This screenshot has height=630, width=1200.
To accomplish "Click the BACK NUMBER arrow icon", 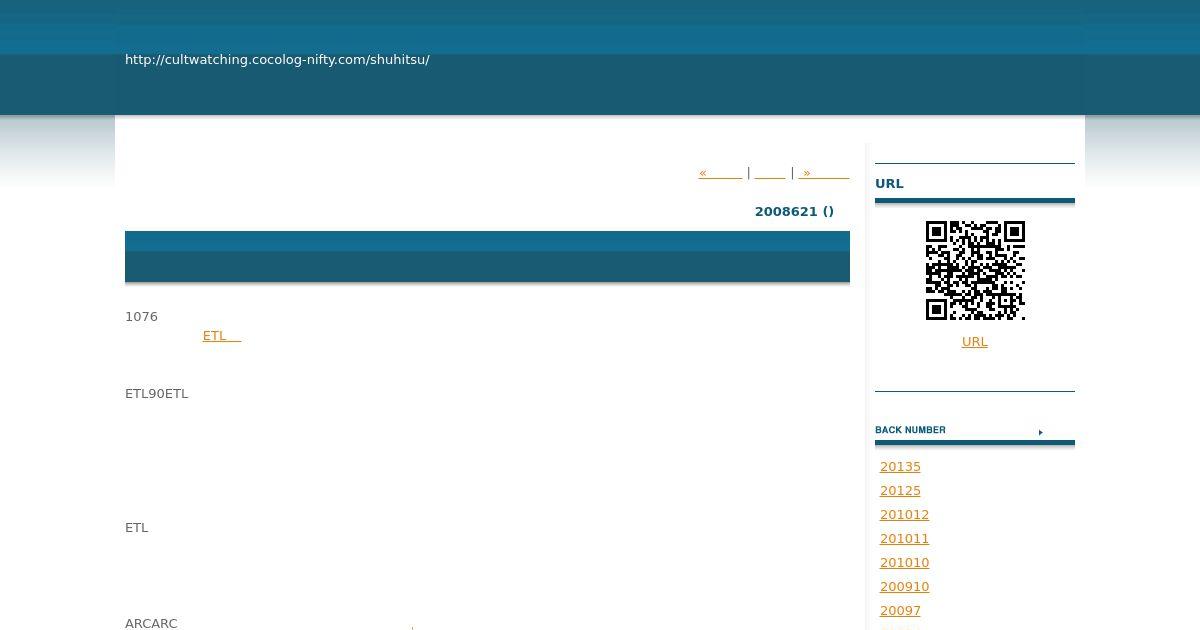I will pos(1041,432).
